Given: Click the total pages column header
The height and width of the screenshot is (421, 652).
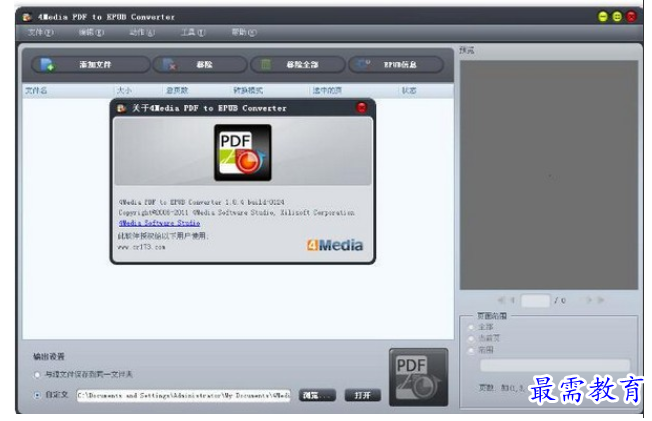Looking at the screenshot, I should [x=196, y=90].
